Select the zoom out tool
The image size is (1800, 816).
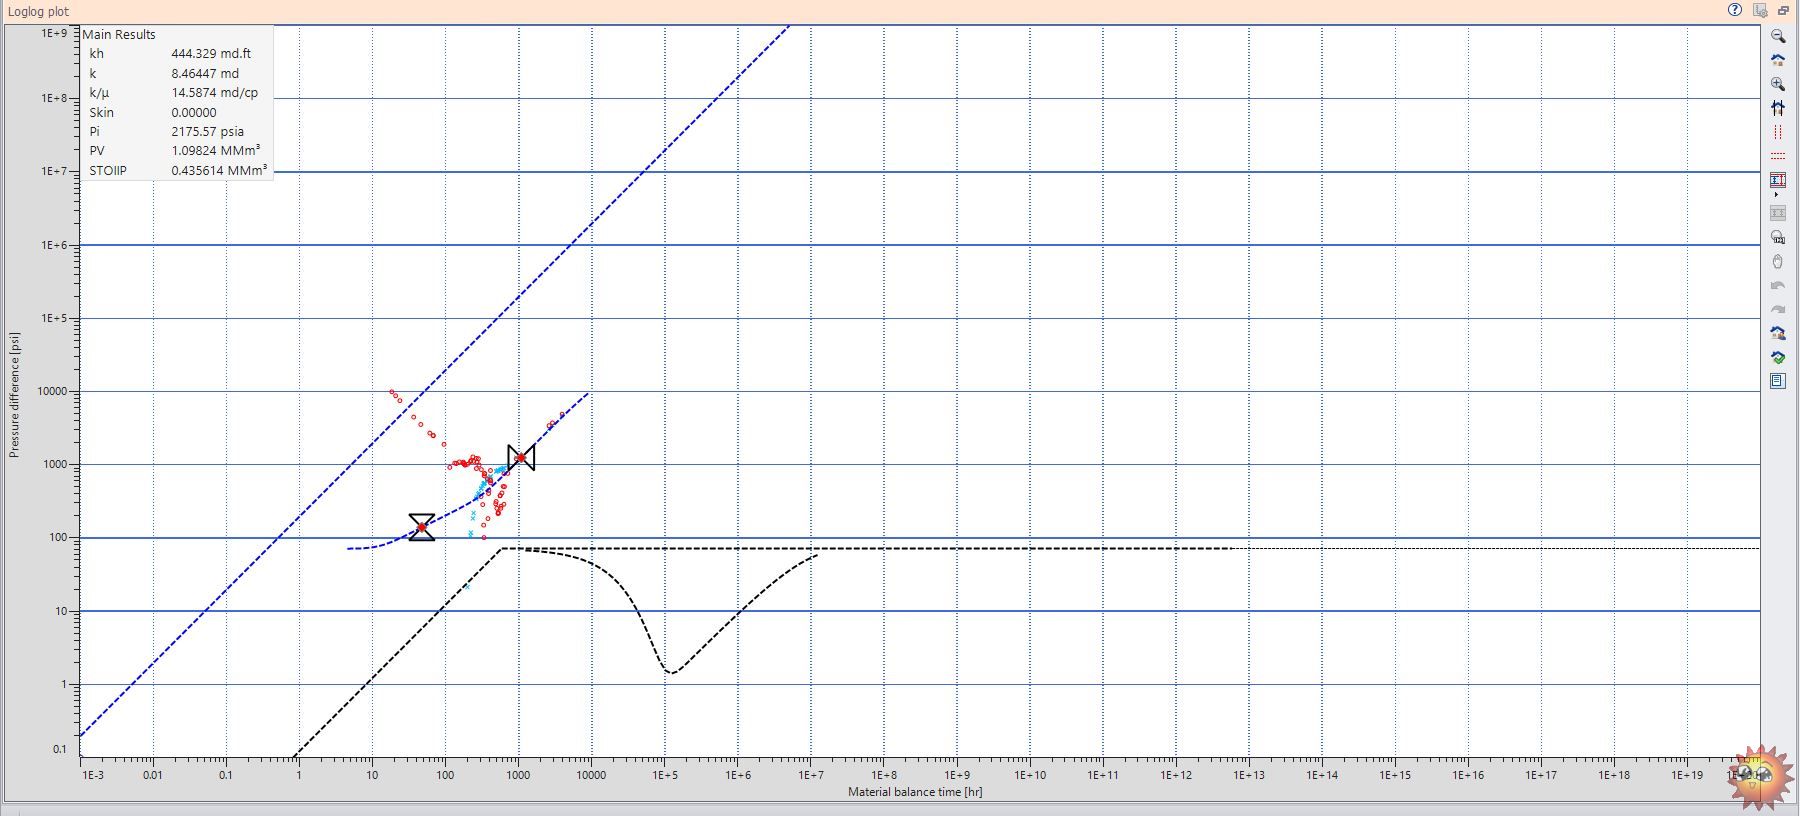click(x=1778, y=36)
